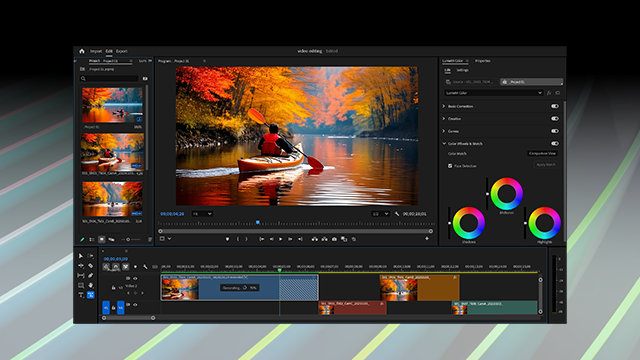Switch Project panel to list view
640x360 pixels.
[x=92, y=240]
